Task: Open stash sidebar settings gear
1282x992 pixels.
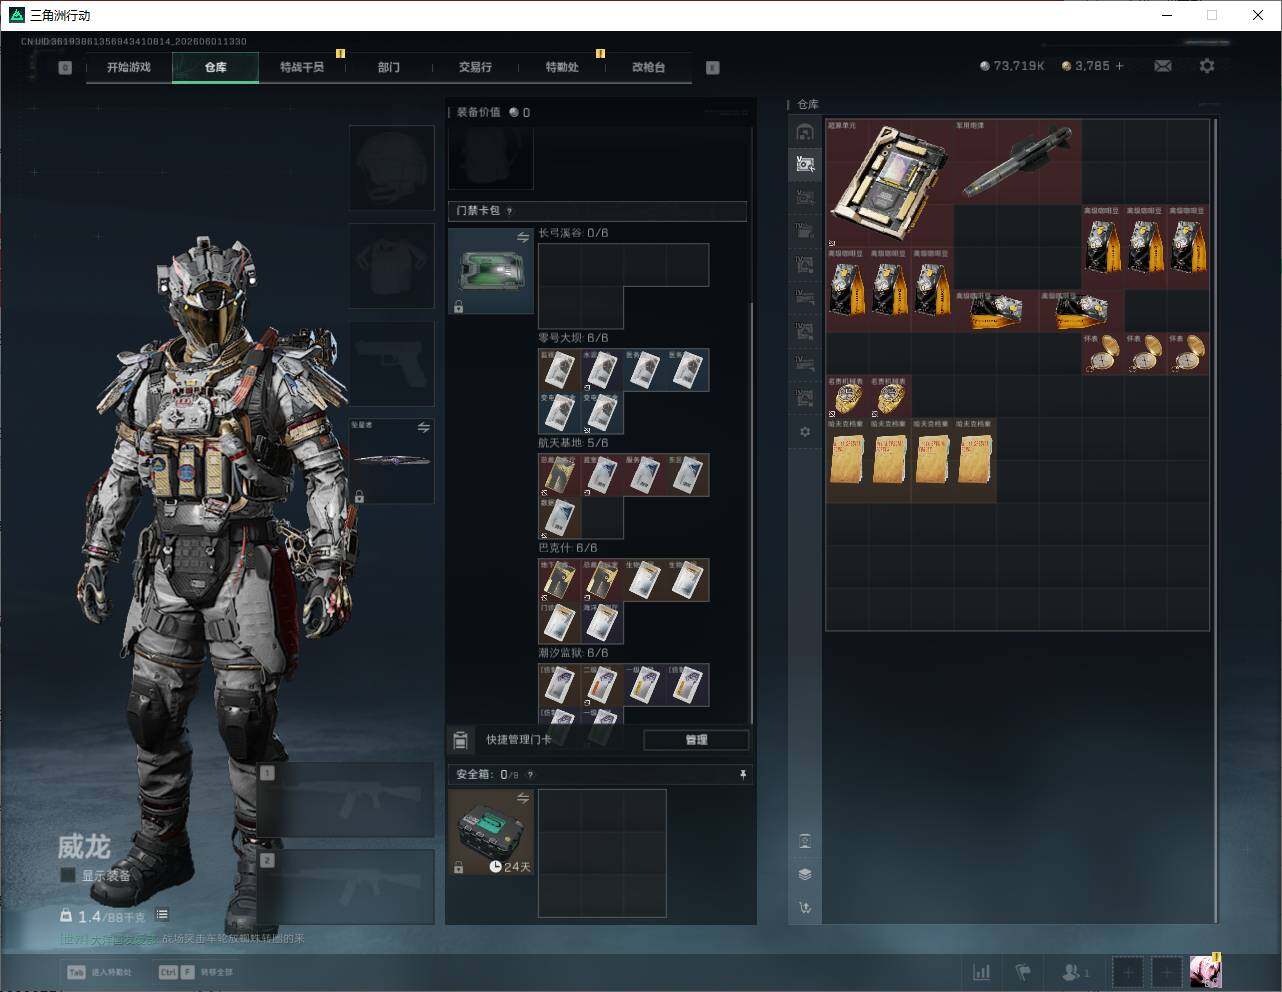Action: click(x=805, y=432)
